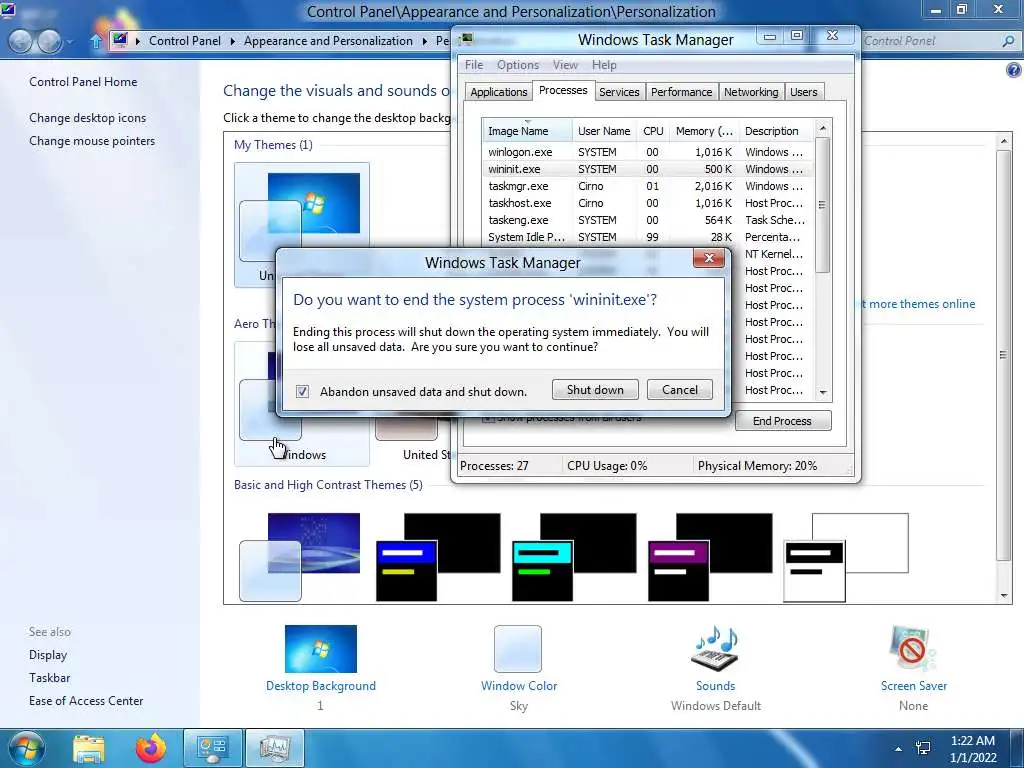
Task: Uncheck Abandon unsaved data and shut down
Action: coord(302,391)
